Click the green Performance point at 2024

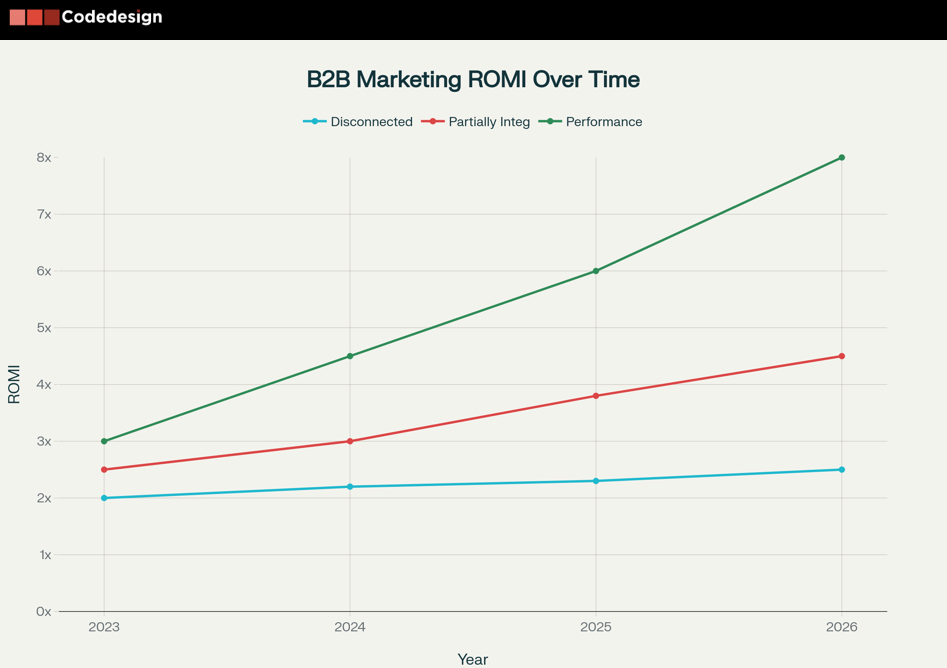coord(350,356)
